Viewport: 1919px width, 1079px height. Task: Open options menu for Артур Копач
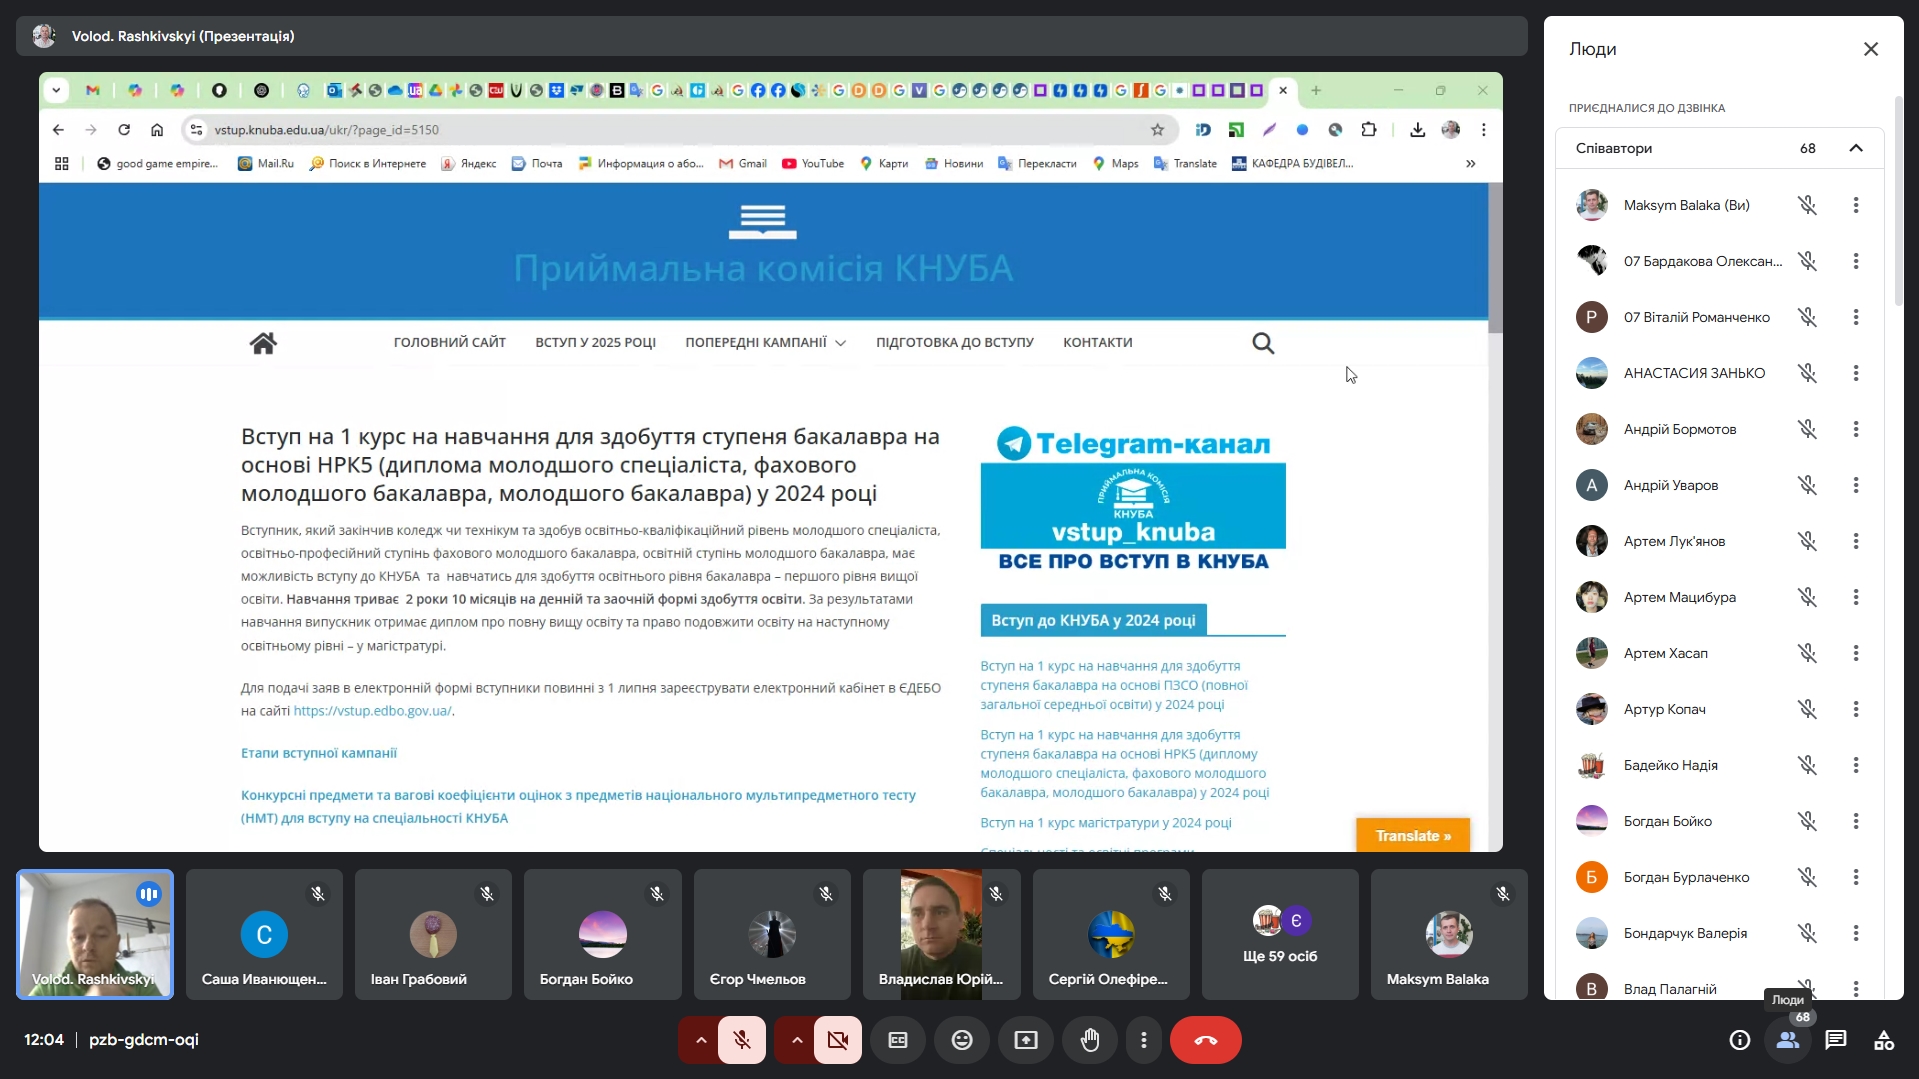coord(1856,709)
